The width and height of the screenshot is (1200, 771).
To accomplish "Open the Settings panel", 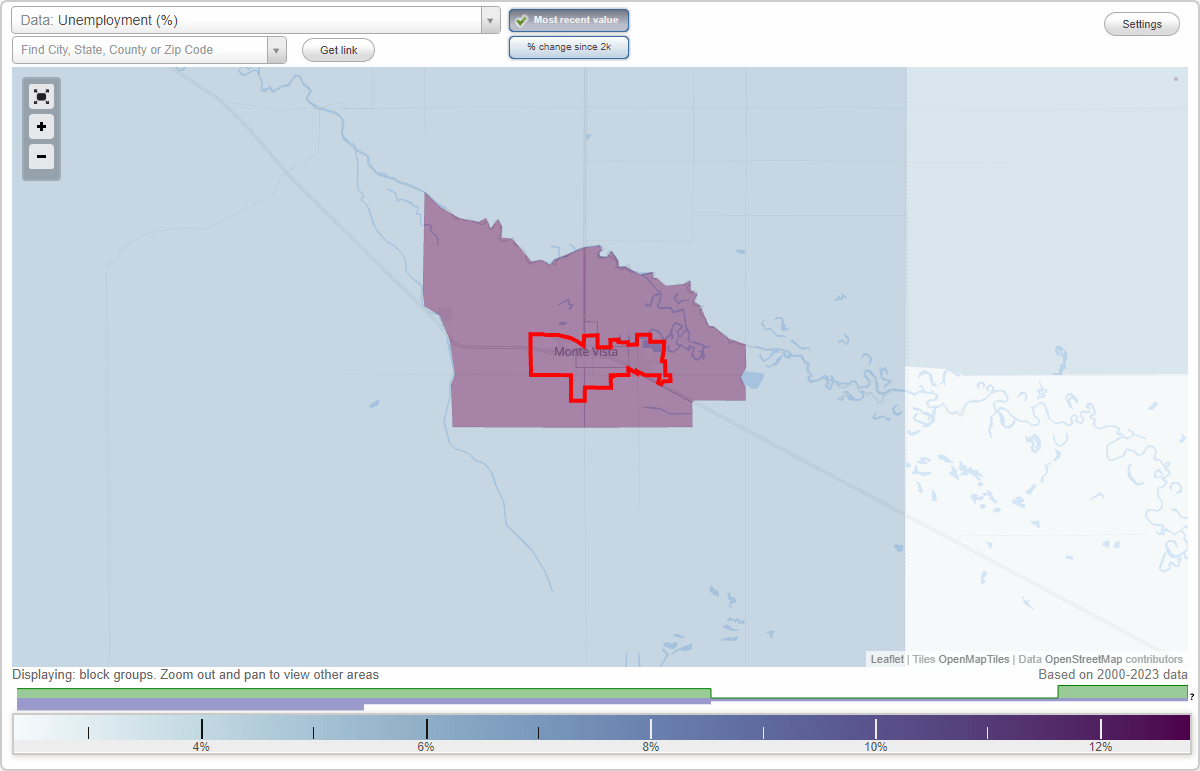I will pyautogui.click(x=1141, y=23).
